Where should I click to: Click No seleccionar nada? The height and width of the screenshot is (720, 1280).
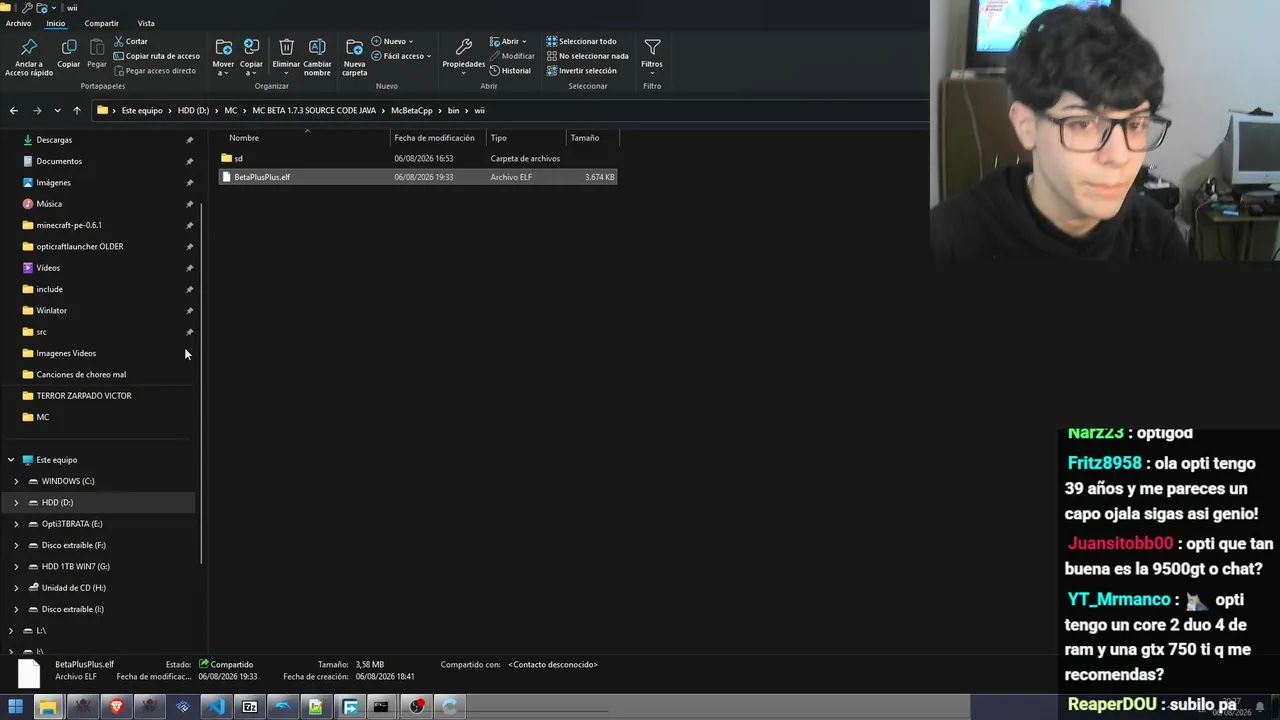587,56
